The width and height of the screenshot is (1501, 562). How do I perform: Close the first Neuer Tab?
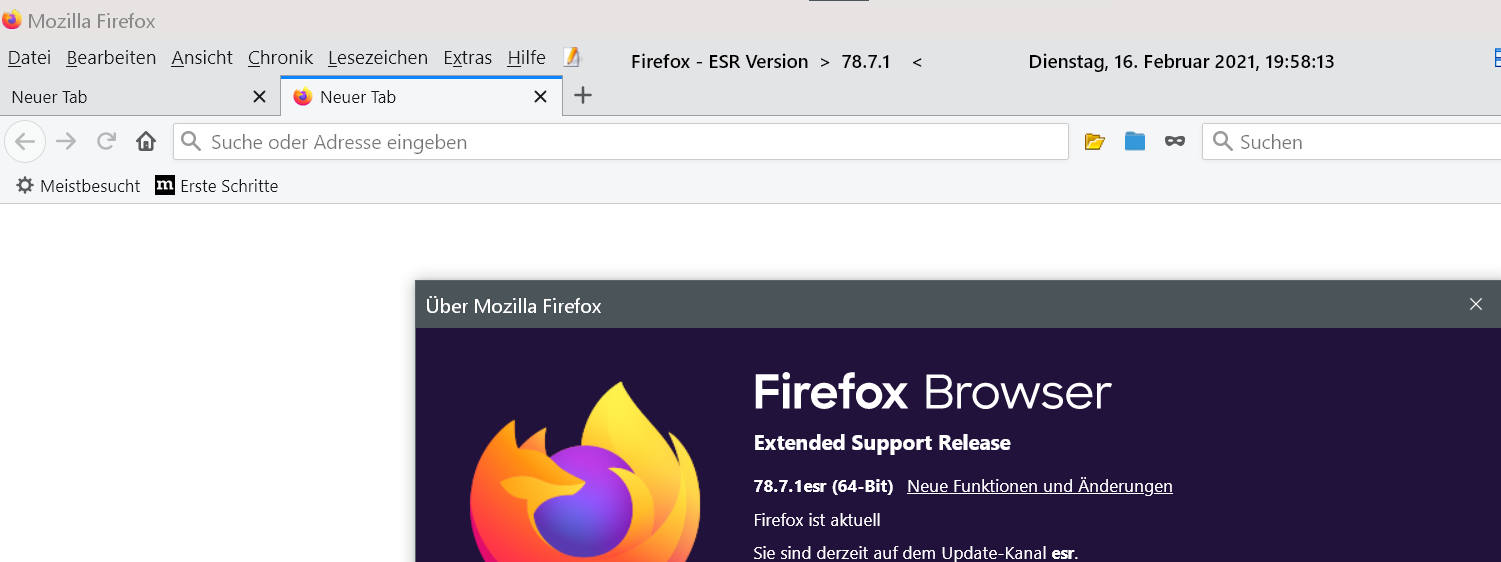point(259,97)
